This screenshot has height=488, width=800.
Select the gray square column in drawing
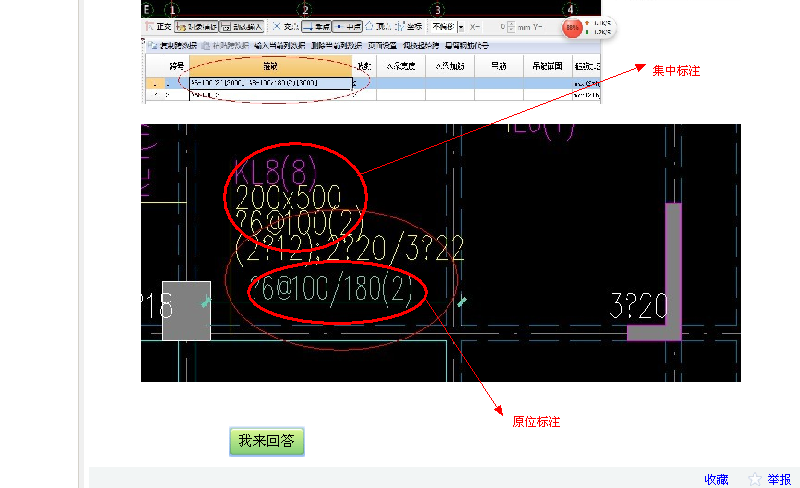click(186, 310)
